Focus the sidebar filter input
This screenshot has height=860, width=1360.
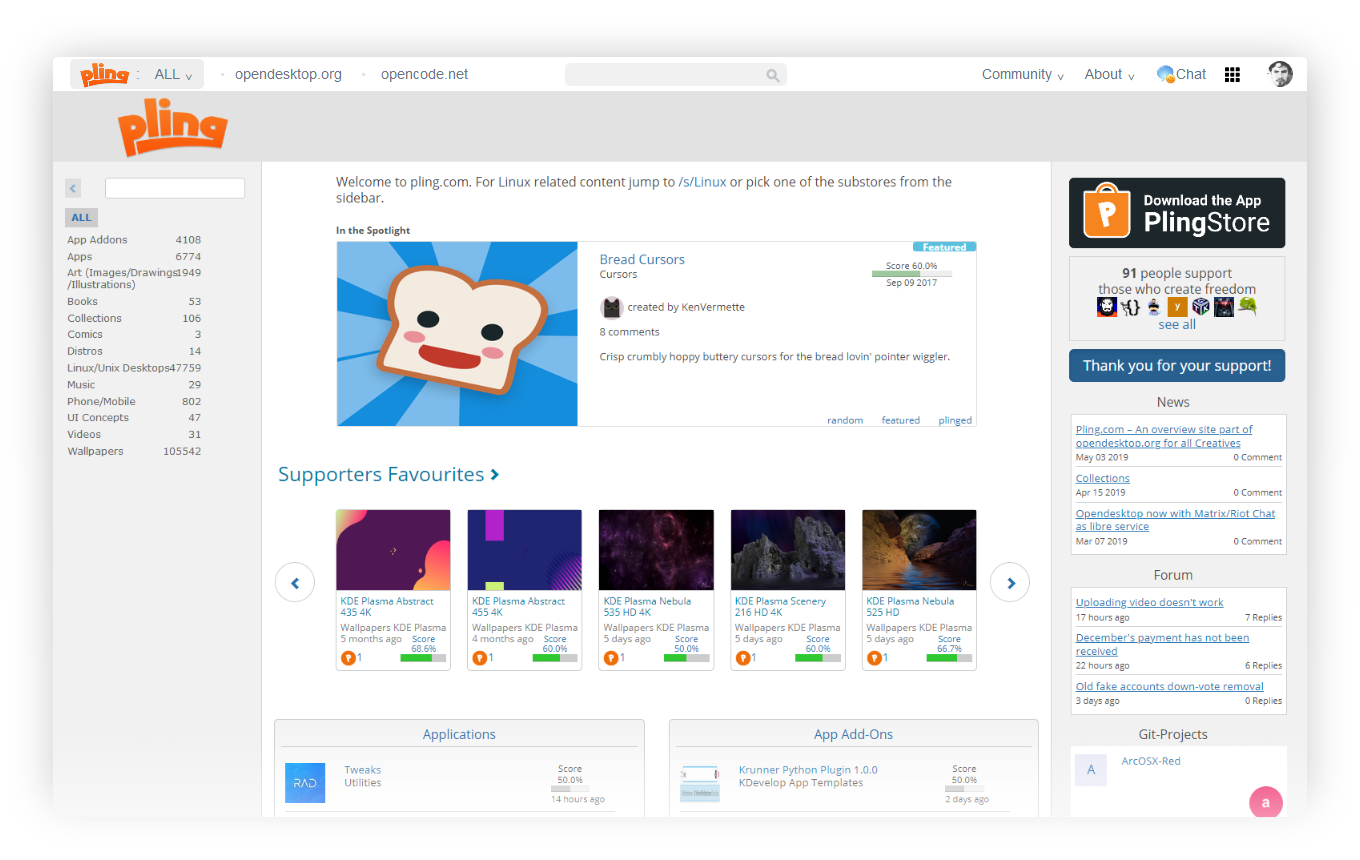pyautogui.click(x=175, y=188)
